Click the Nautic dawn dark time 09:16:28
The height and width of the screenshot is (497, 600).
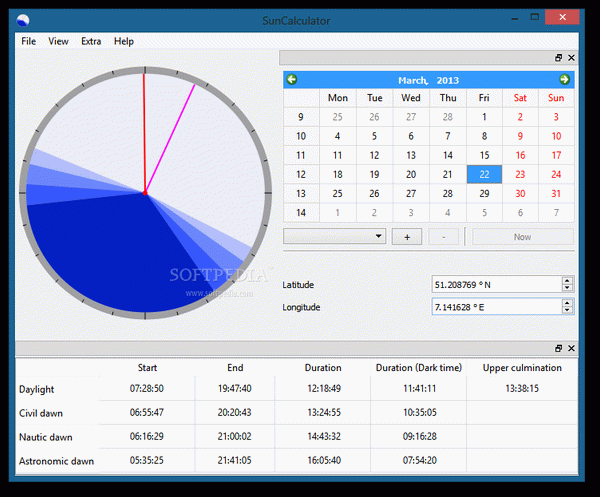click(x=419, y=436)
